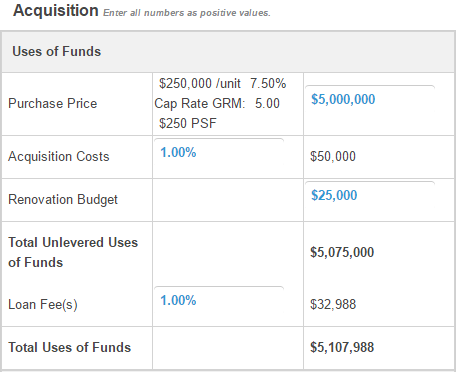Image resolution: width=456 pixels, height=372 pixels.
Task: Click the $250 PSF metric
Action: click(x=188, y=123)
